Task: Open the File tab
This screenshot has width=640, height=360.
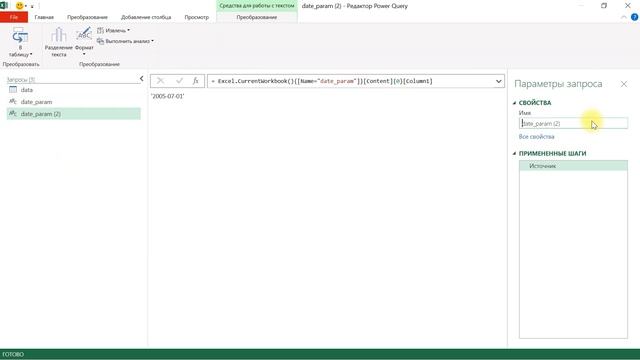Action: point(14,17)
